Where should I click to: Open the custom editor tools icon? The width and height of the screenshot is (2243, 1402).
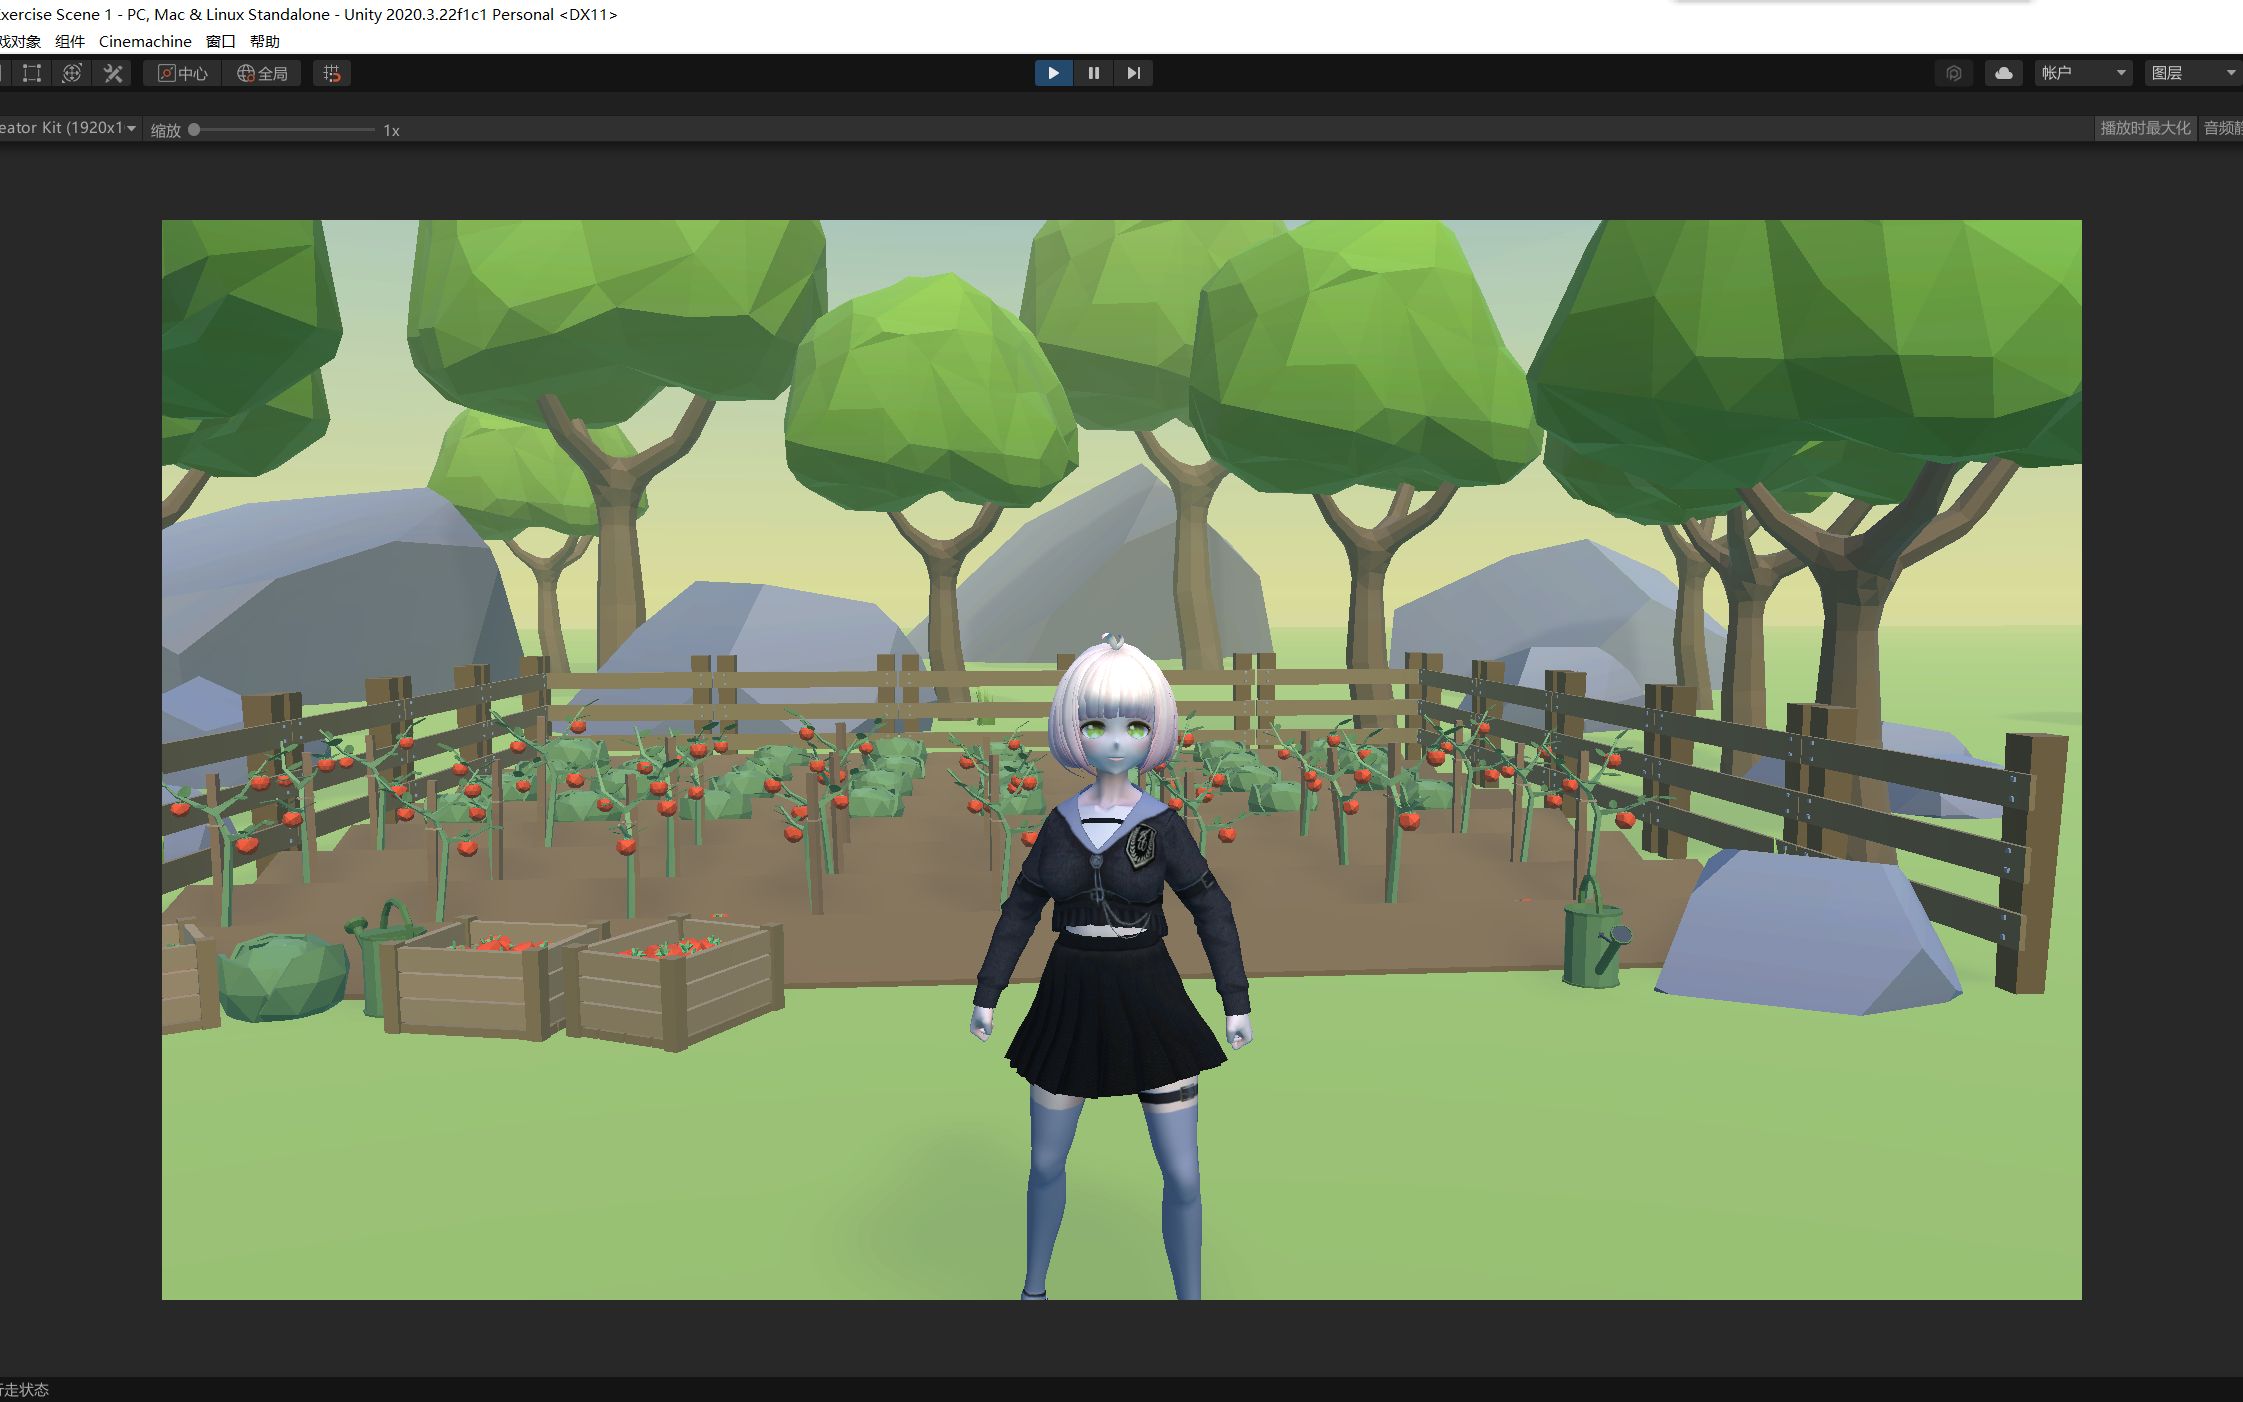[112, 72]
